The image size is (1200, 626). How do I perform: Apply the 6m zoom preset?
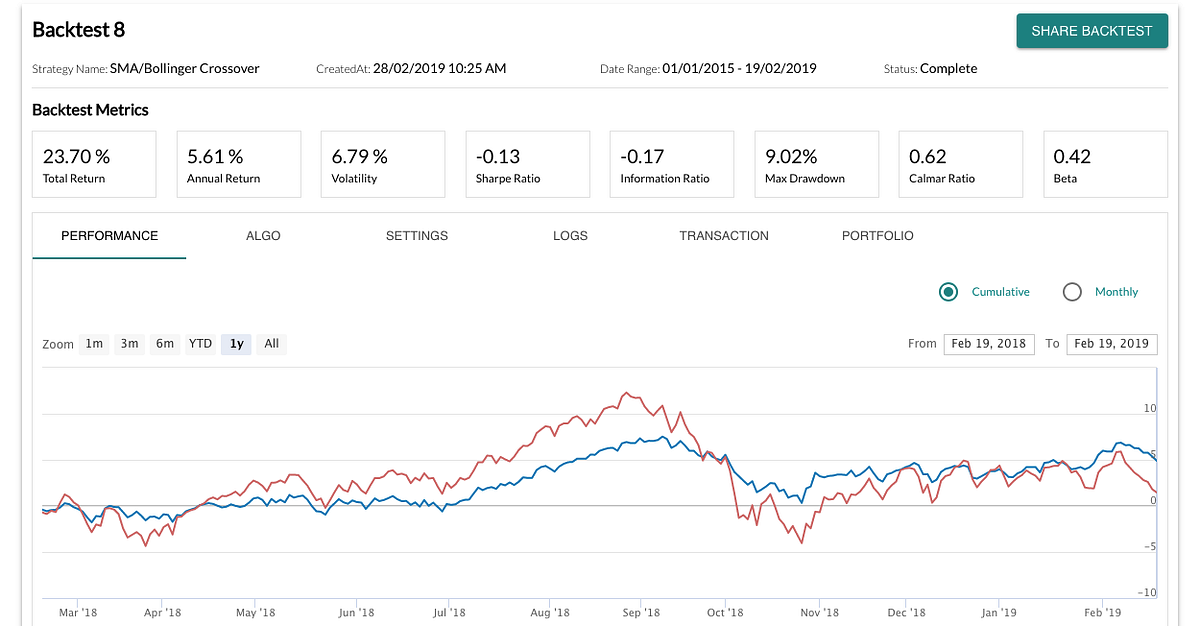point(164,343)
